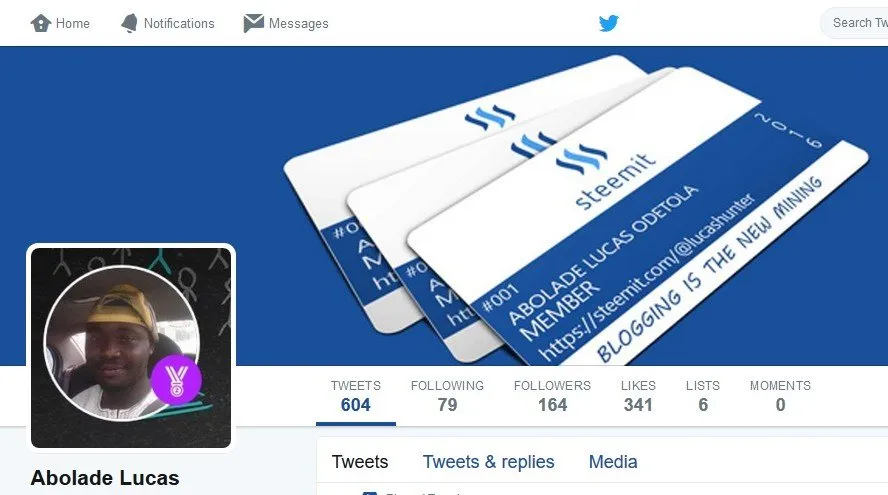888x495 pixels.
Task: View the Following count of 79
Action: click(447, 395)
